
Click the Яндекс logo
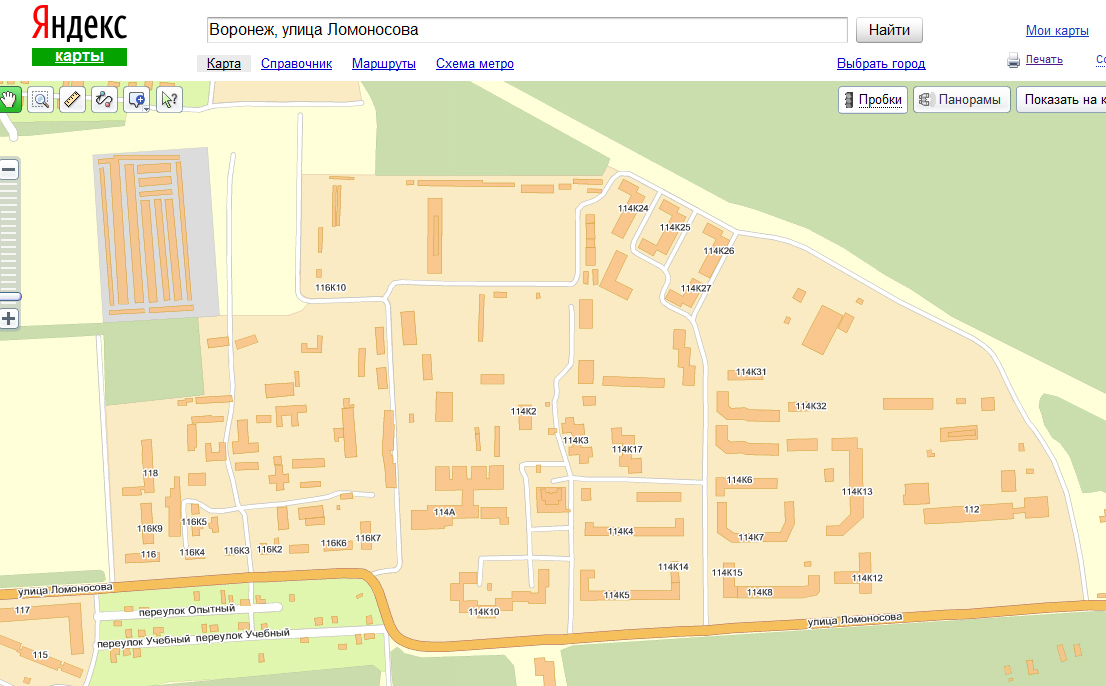coord(79,23)
